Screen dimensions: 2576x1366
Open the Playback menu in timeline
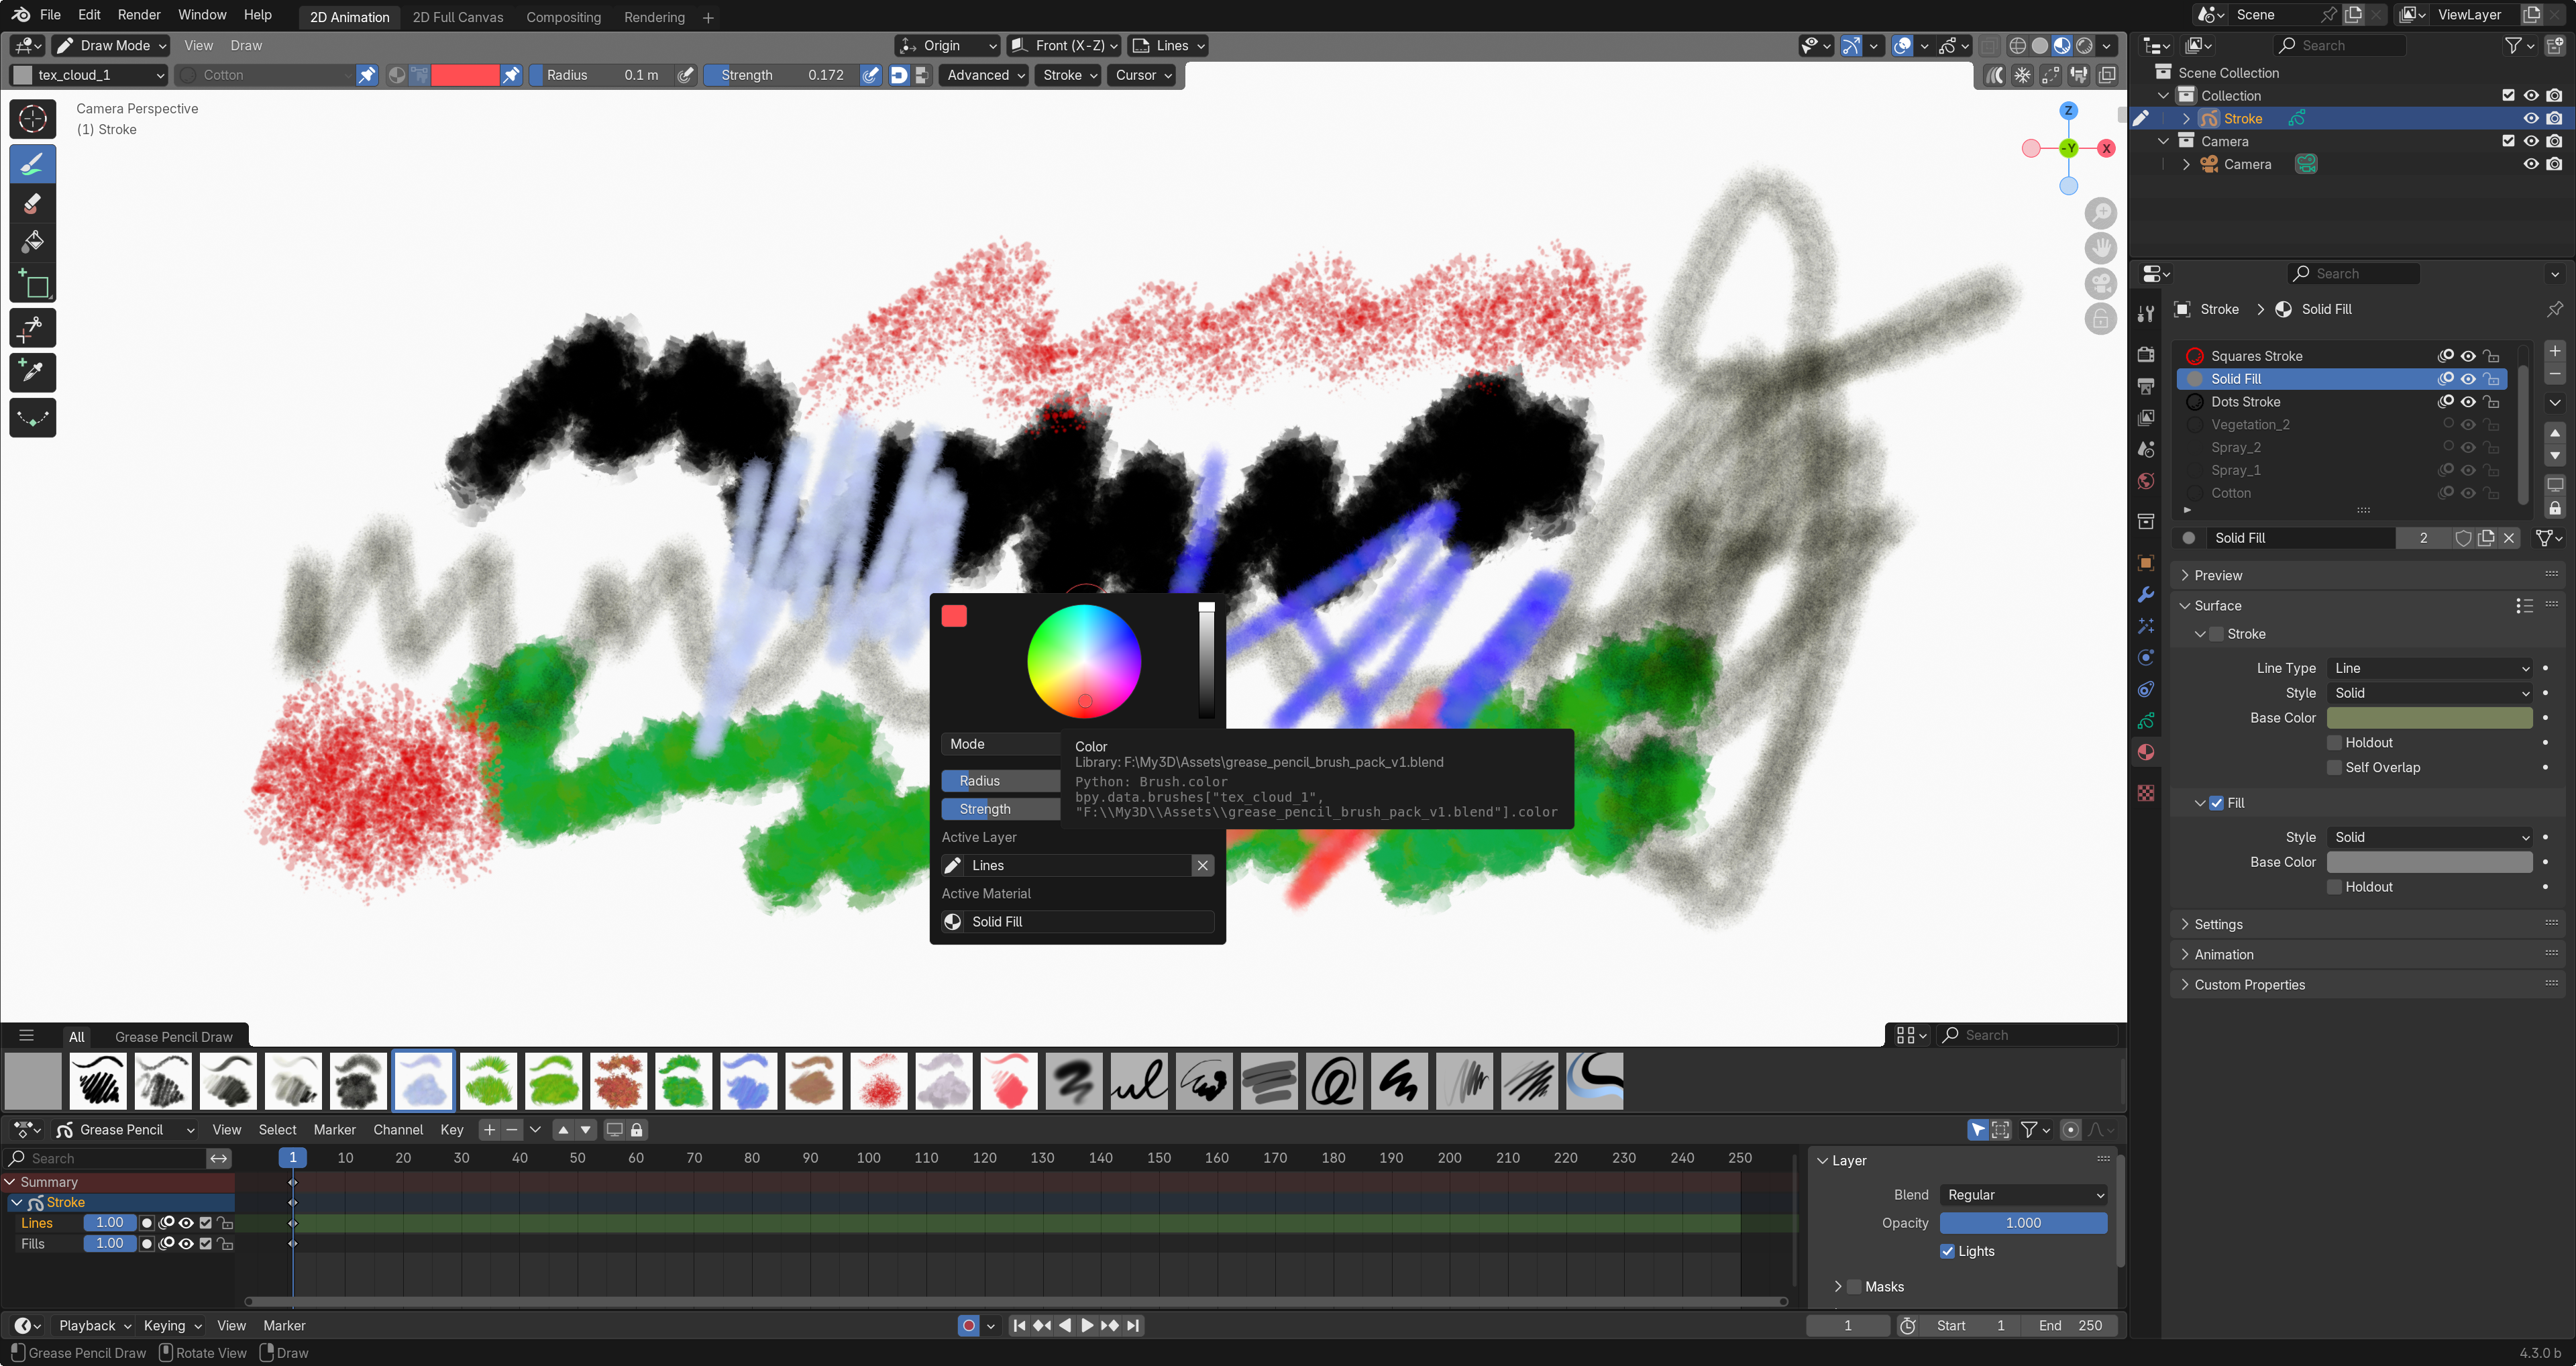pyautogui.click(x=94, y=1325)
